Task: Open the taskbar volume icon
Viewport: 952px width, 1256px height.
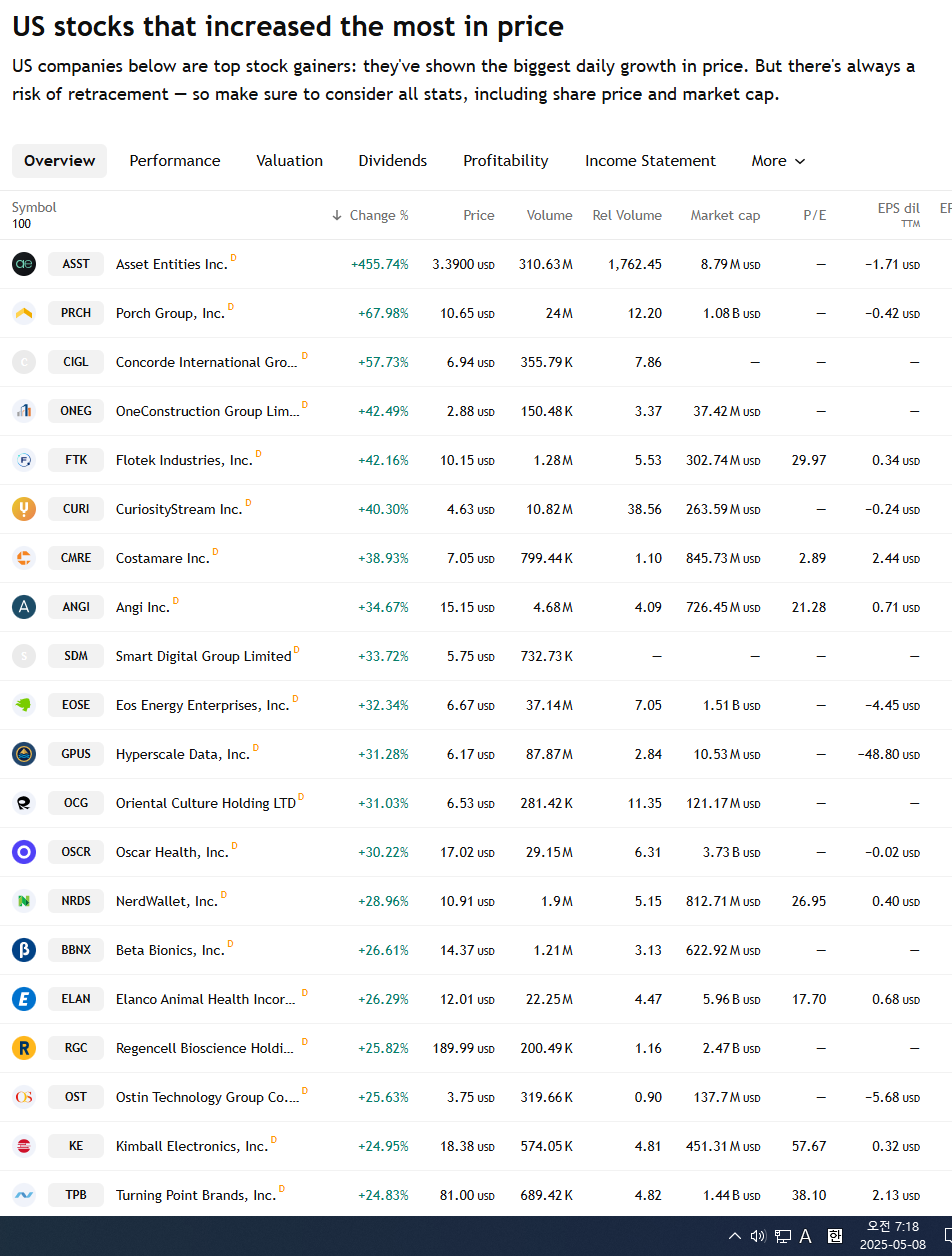Action: (x=758, y=1236)
